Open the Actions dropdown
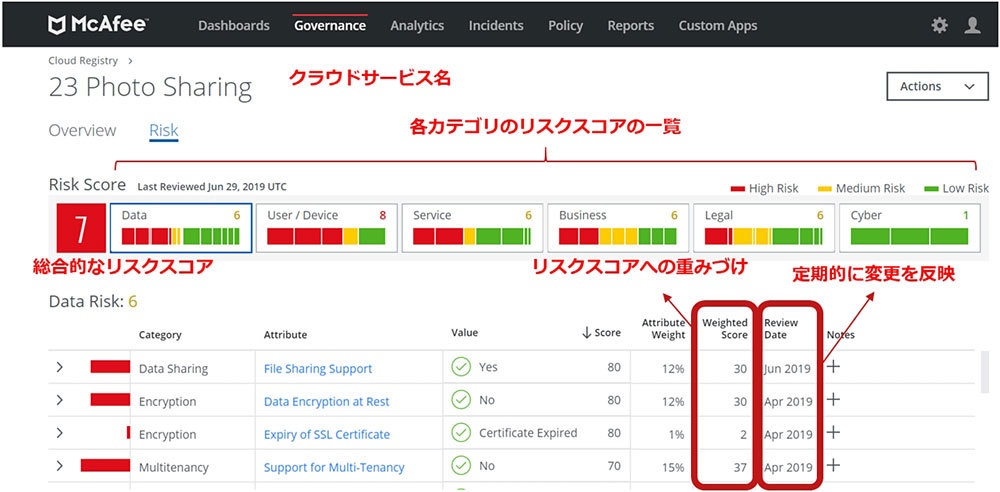 (x=937, y=87)
